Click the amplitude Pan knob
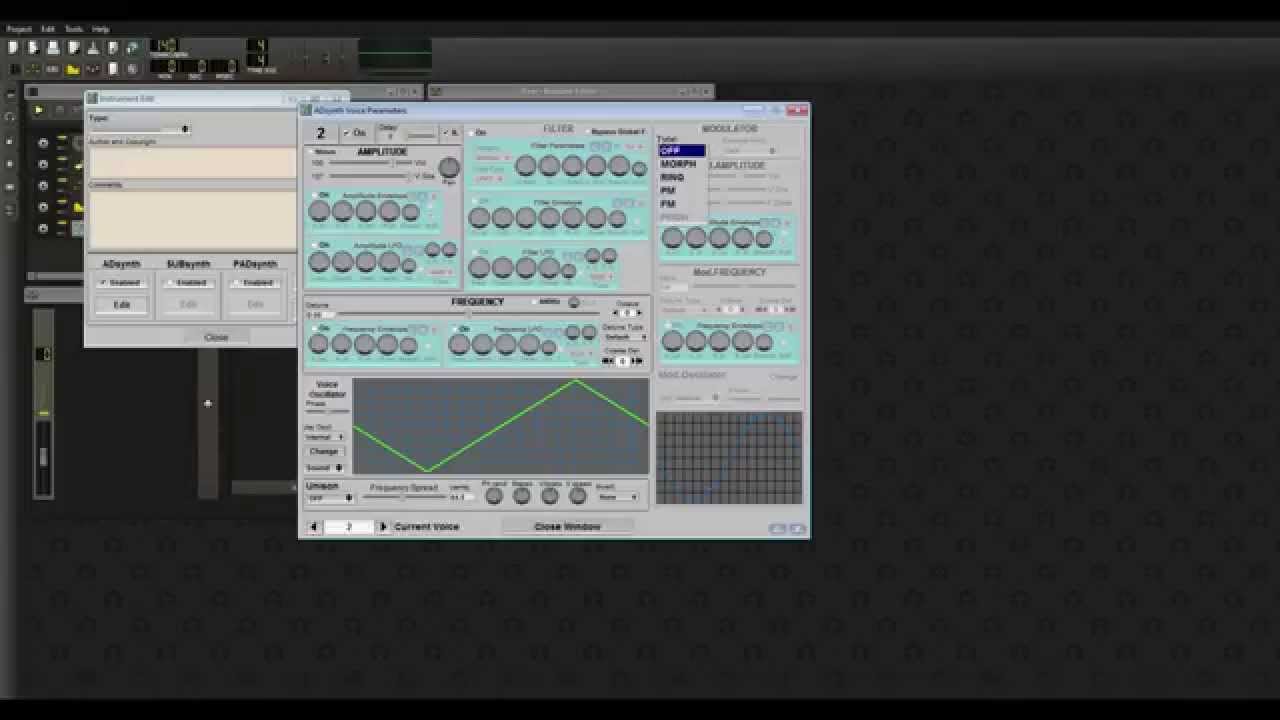 pyautogui.click(x=449, y=167)
